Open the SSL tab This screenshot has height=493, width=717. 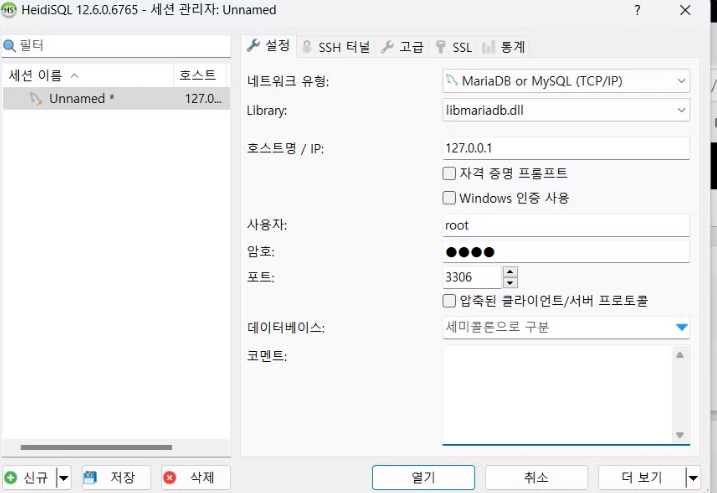click(x=454, y=47)
